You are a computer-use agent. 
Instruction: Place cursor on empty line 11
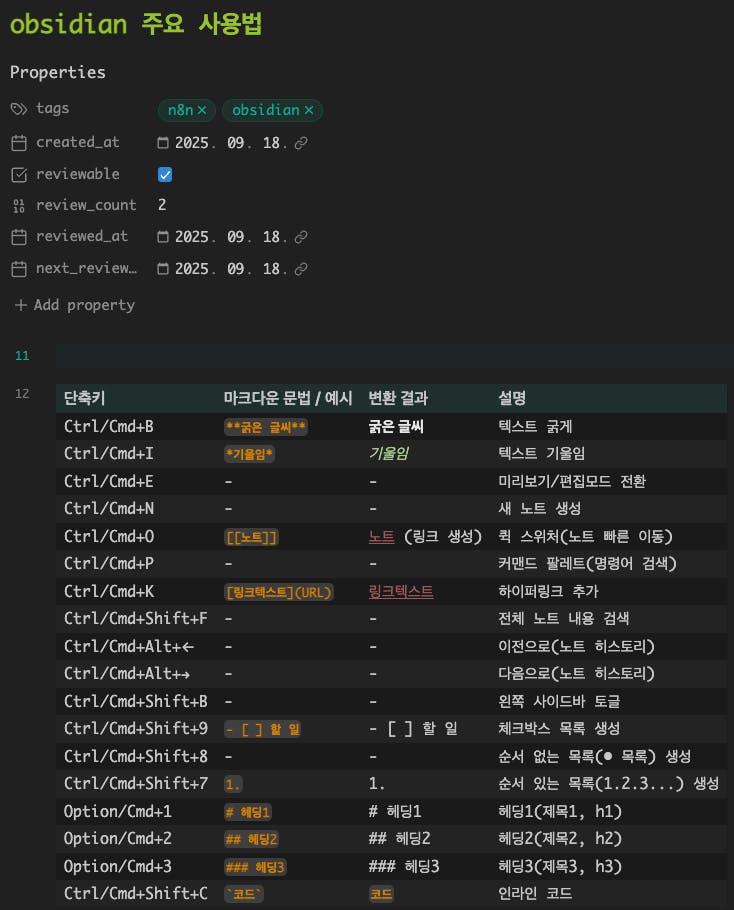(395, 356)
